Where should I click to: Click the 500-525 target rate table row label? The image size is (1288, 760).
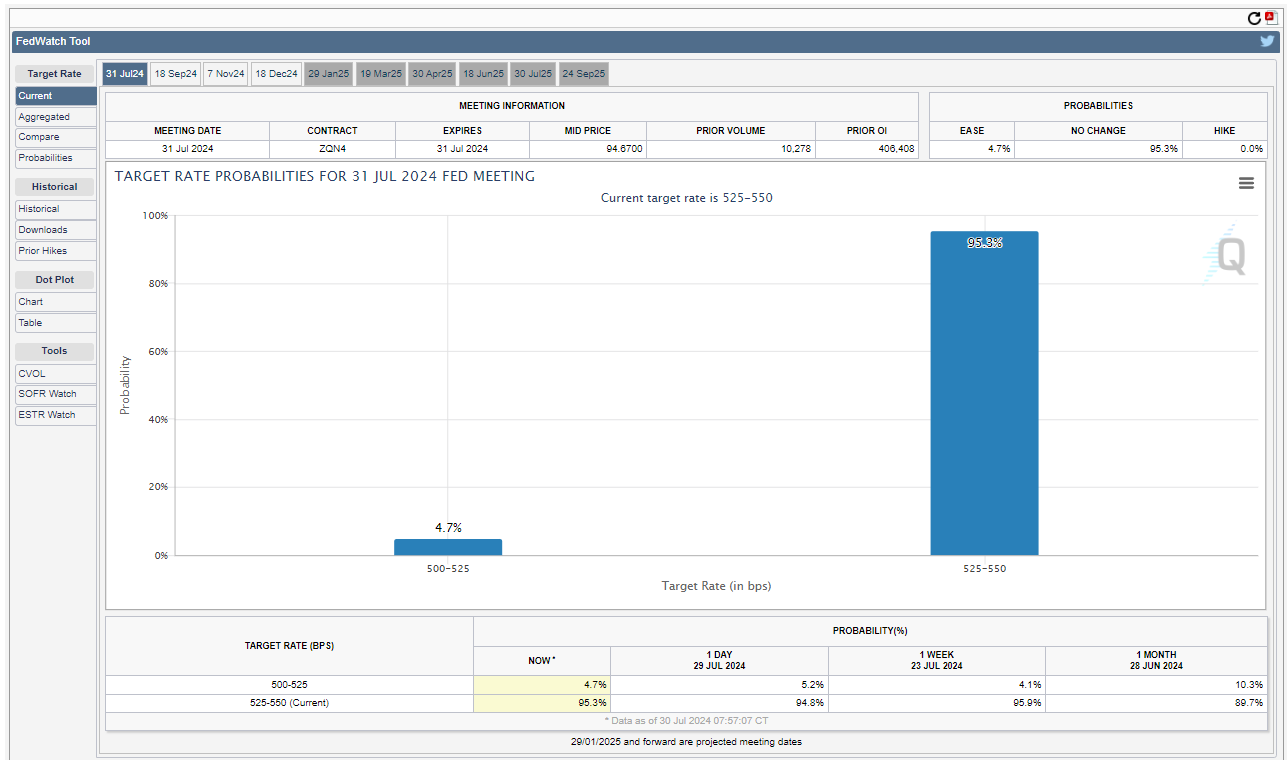(x=289, y=685)
